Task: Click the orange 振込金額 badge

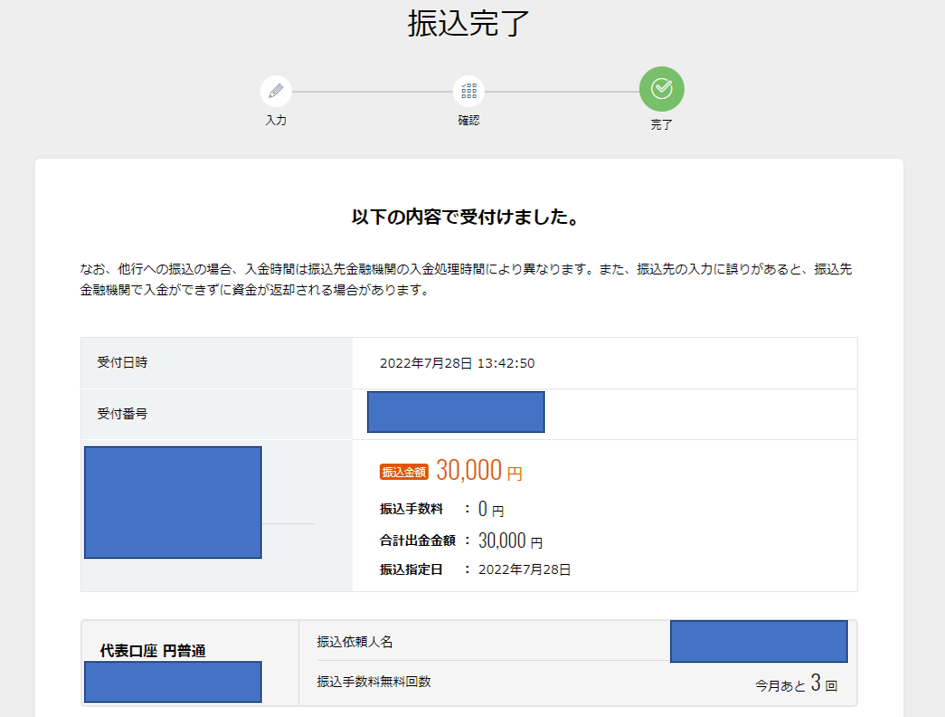Action: coord(404,472)
